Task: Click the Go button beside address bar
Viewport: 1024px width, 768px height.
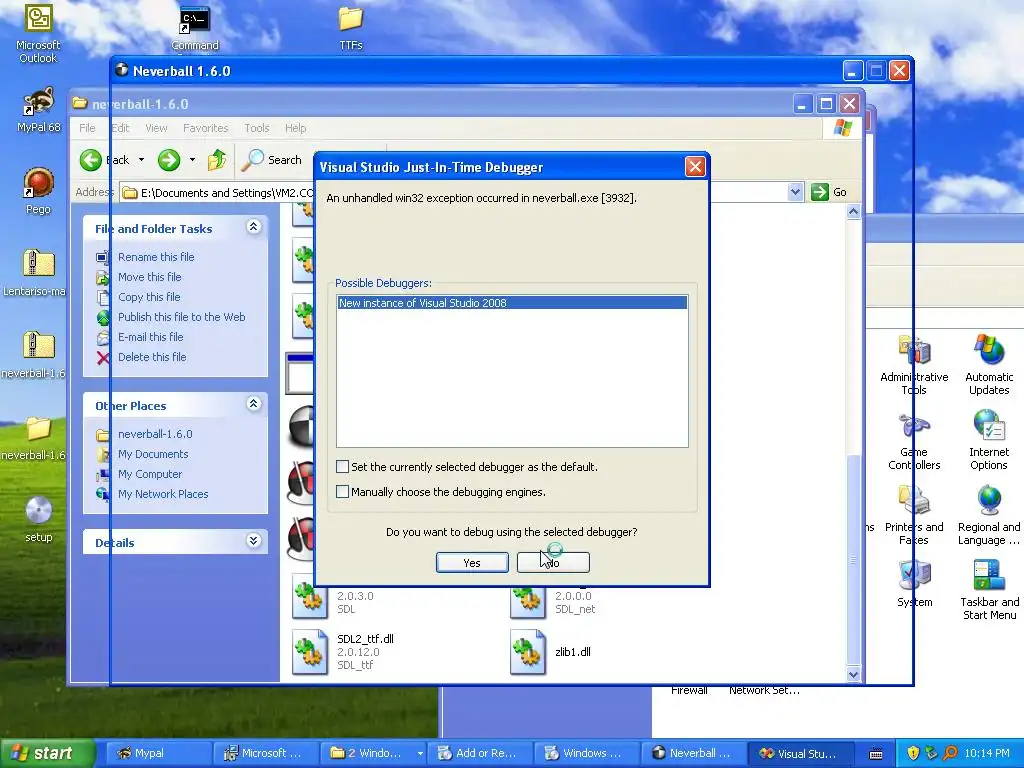Action: [829, 192]
